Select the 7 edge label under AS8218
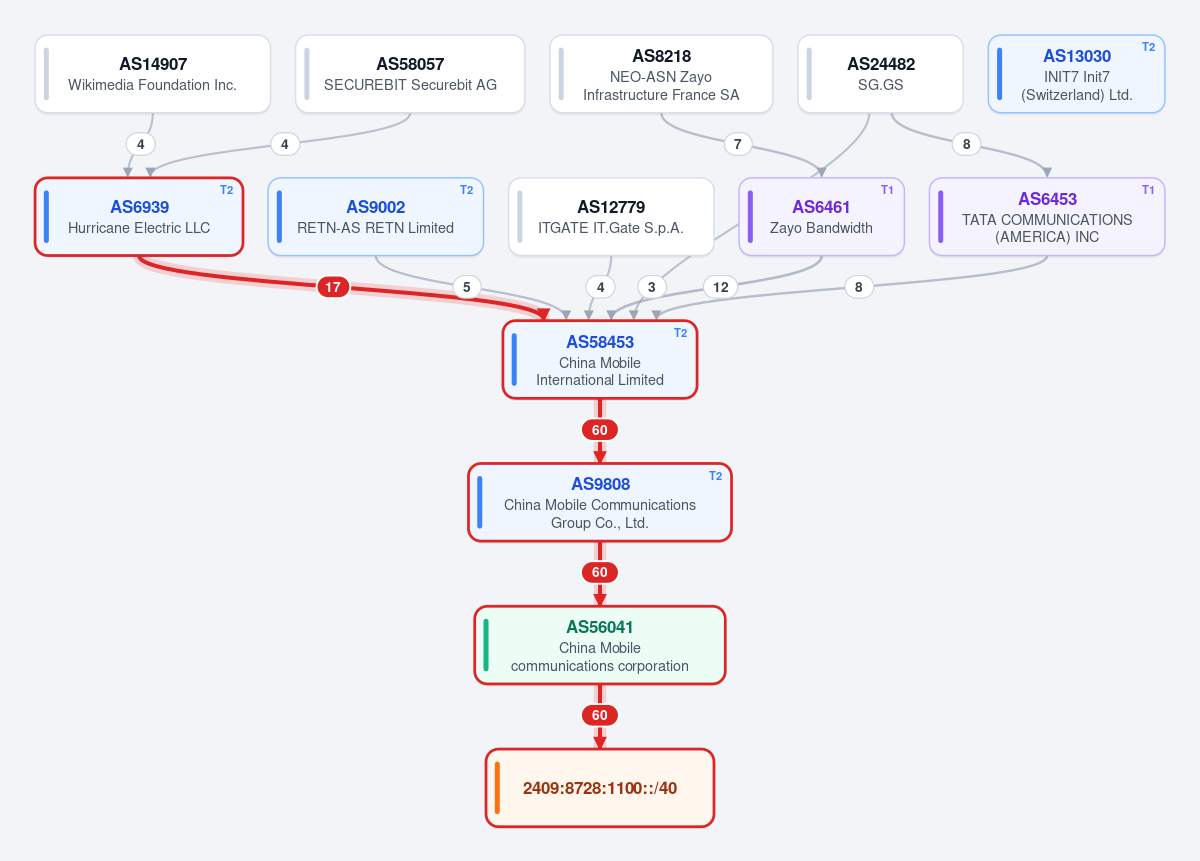Screen dimensions: 1200x861 click(x=738, y=144)
